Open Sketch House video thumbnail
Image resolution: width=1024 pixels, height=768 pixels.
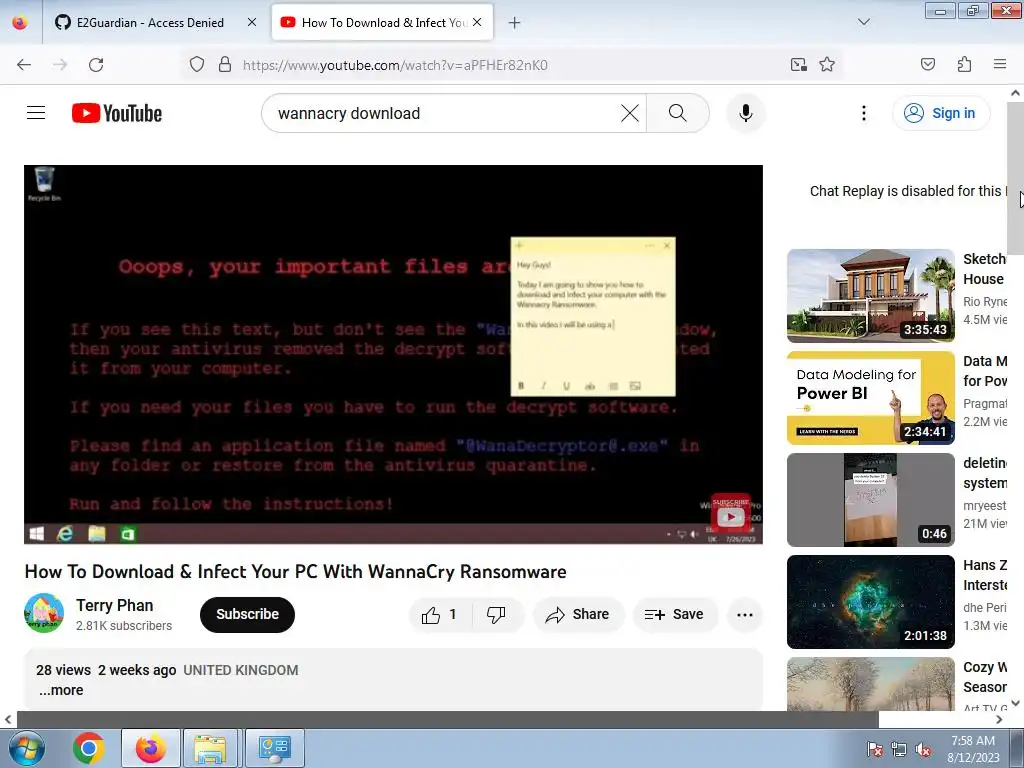coord(871,296)
